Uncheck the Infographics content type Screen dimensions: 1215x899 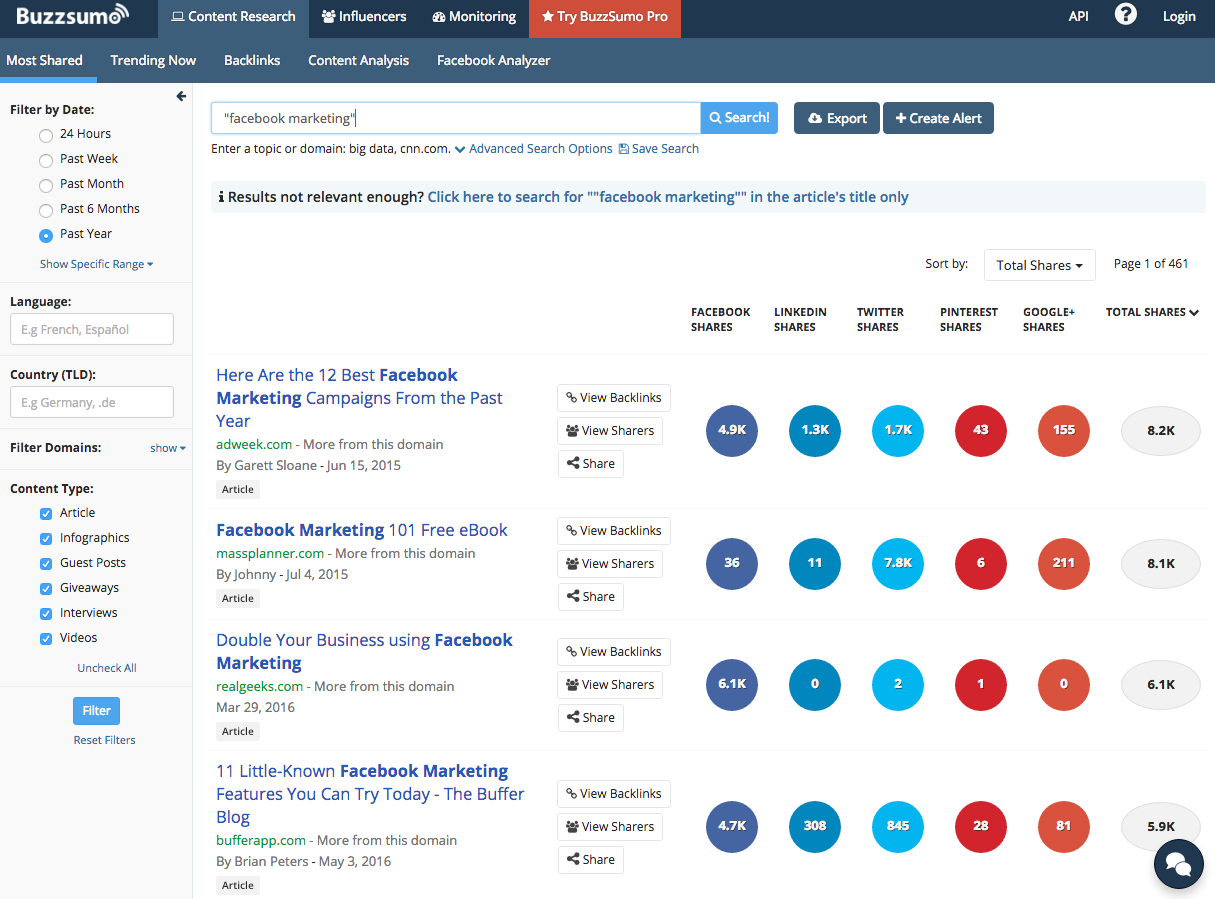point(46,538)
